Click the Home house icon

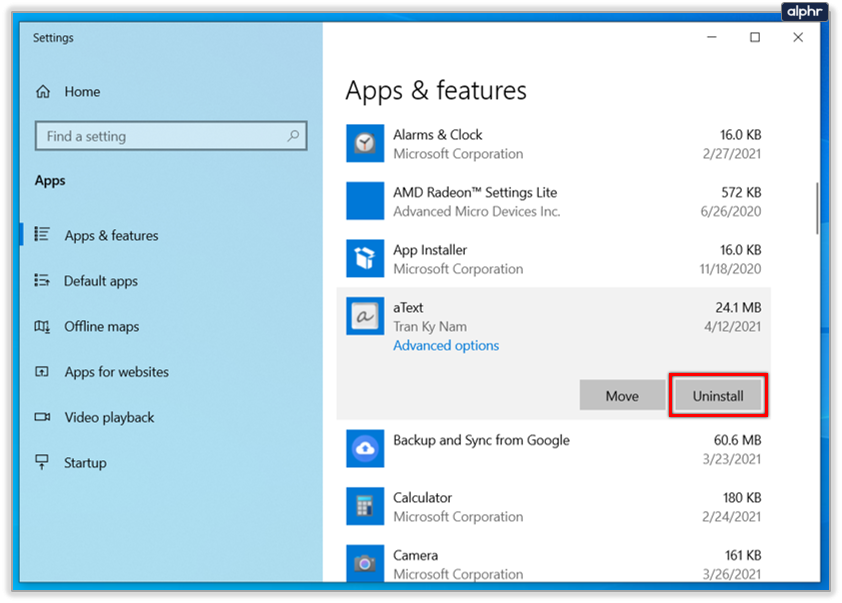pyautogui.click(x=43, y=92)
